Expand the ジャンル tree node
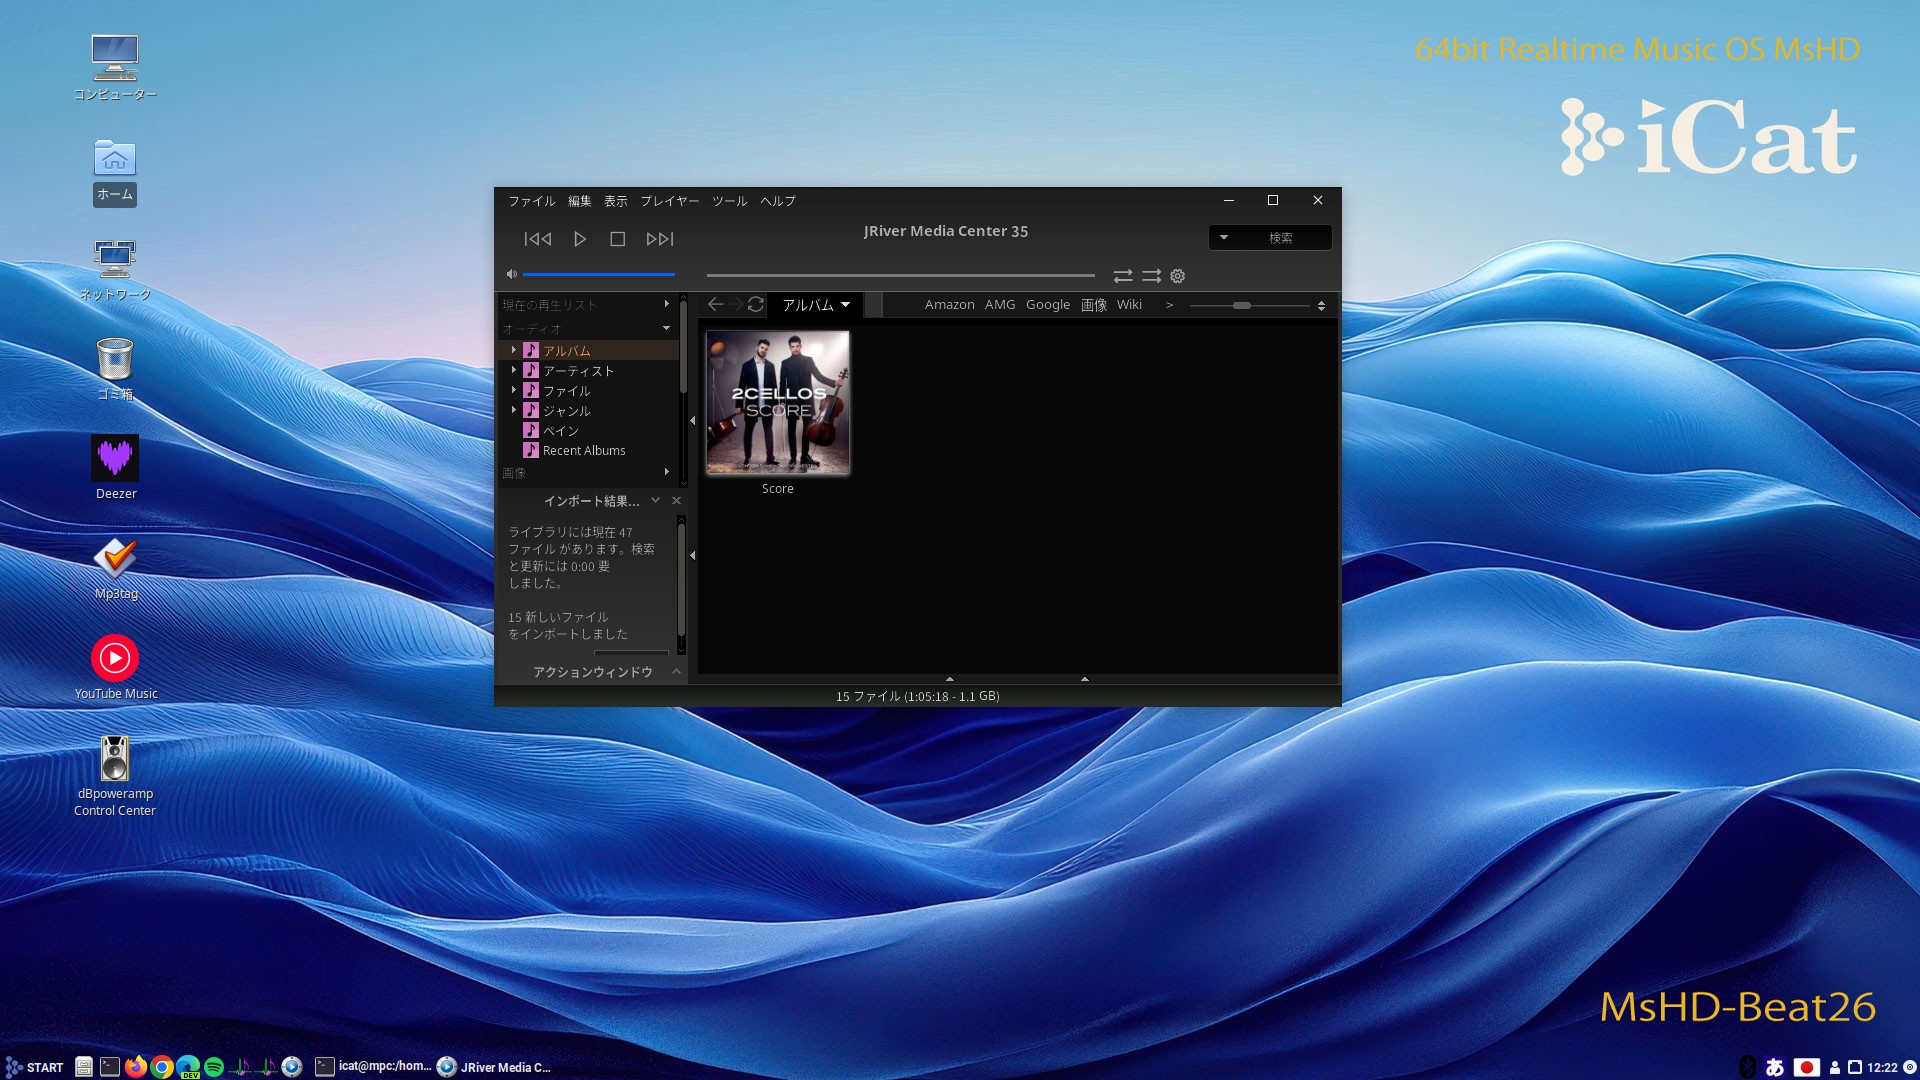Image resolution: width=1920 pixels, height=1080 pixels. coord(514,410)
